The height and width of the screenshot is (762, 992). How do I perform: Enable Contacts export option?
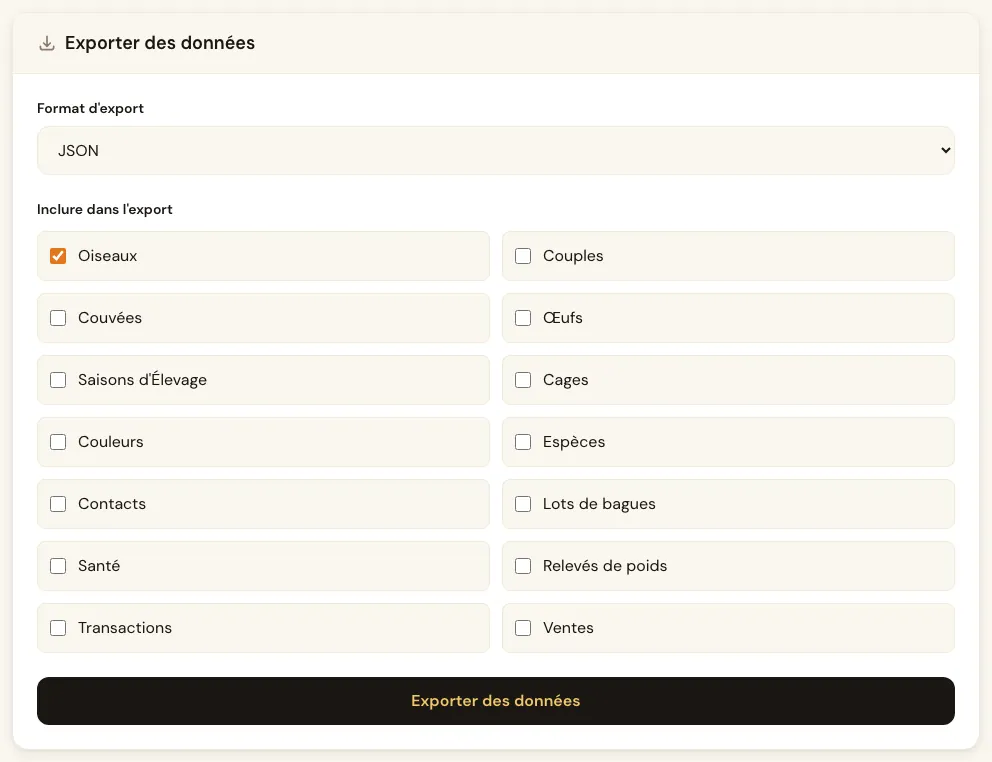tap(58, 504)
